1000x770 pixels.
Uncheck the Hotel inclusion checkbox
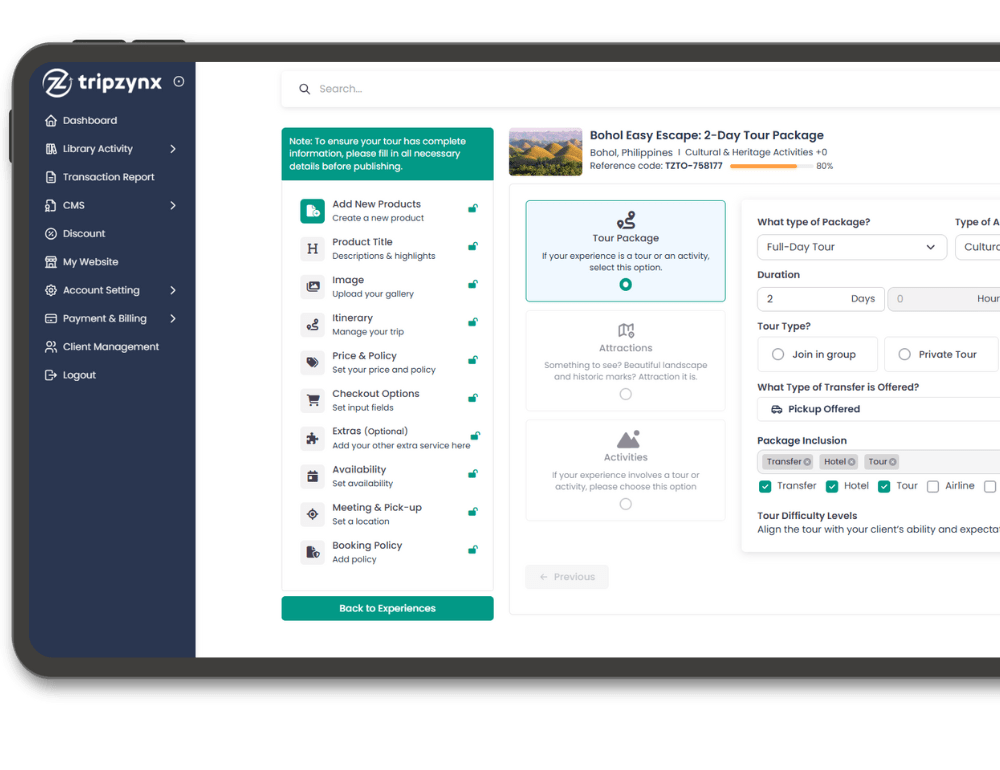click(832, 487)
